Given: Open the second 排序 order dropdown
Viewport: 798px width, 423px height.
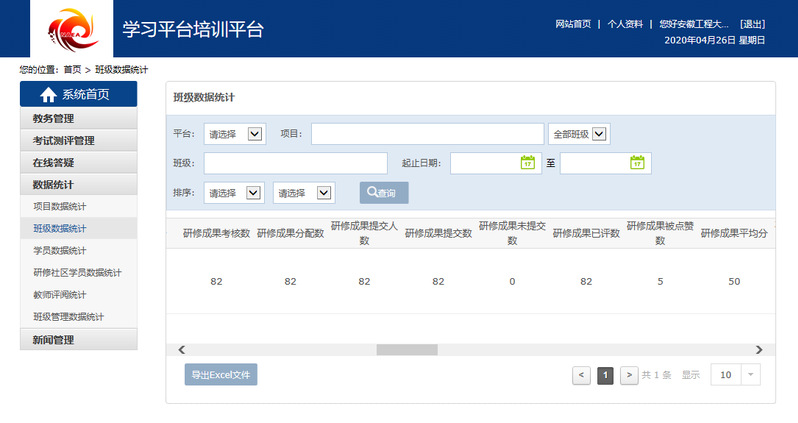Looking at the screenshot, I should (x=303, y=193).
